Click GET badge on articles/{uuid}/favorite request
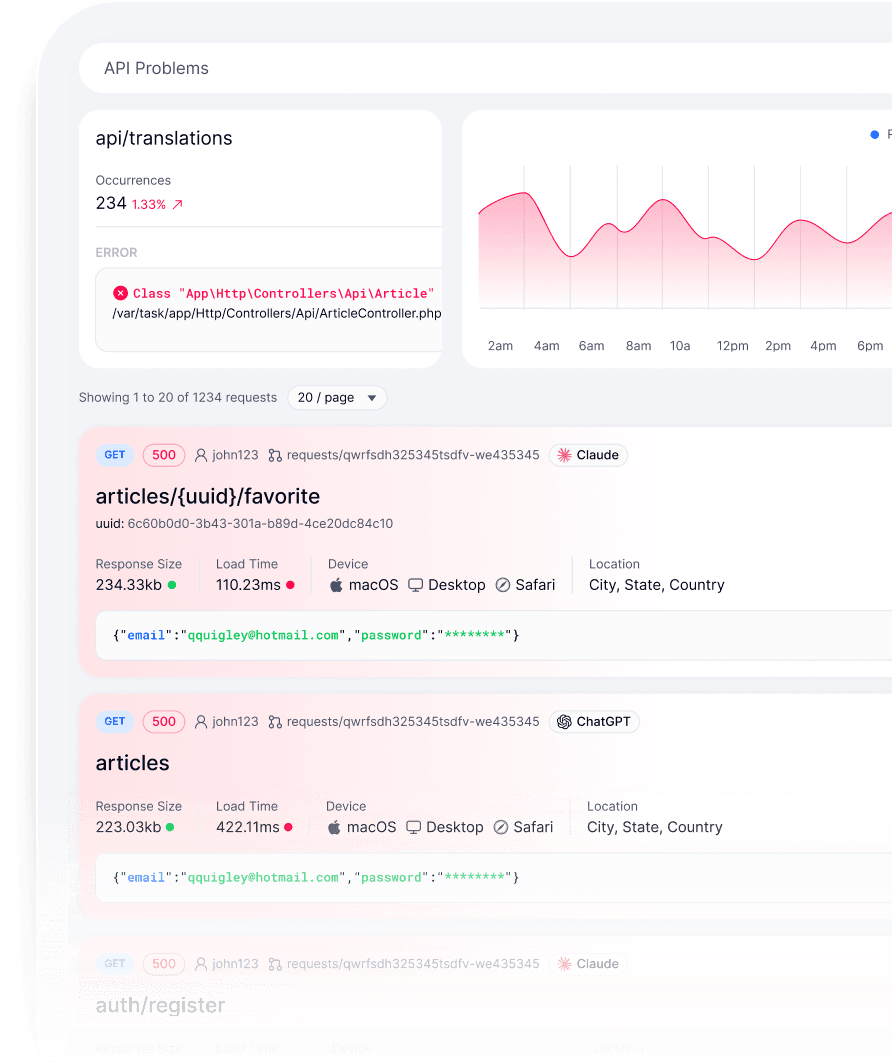The image size is (896, 1064). (115, 455)
